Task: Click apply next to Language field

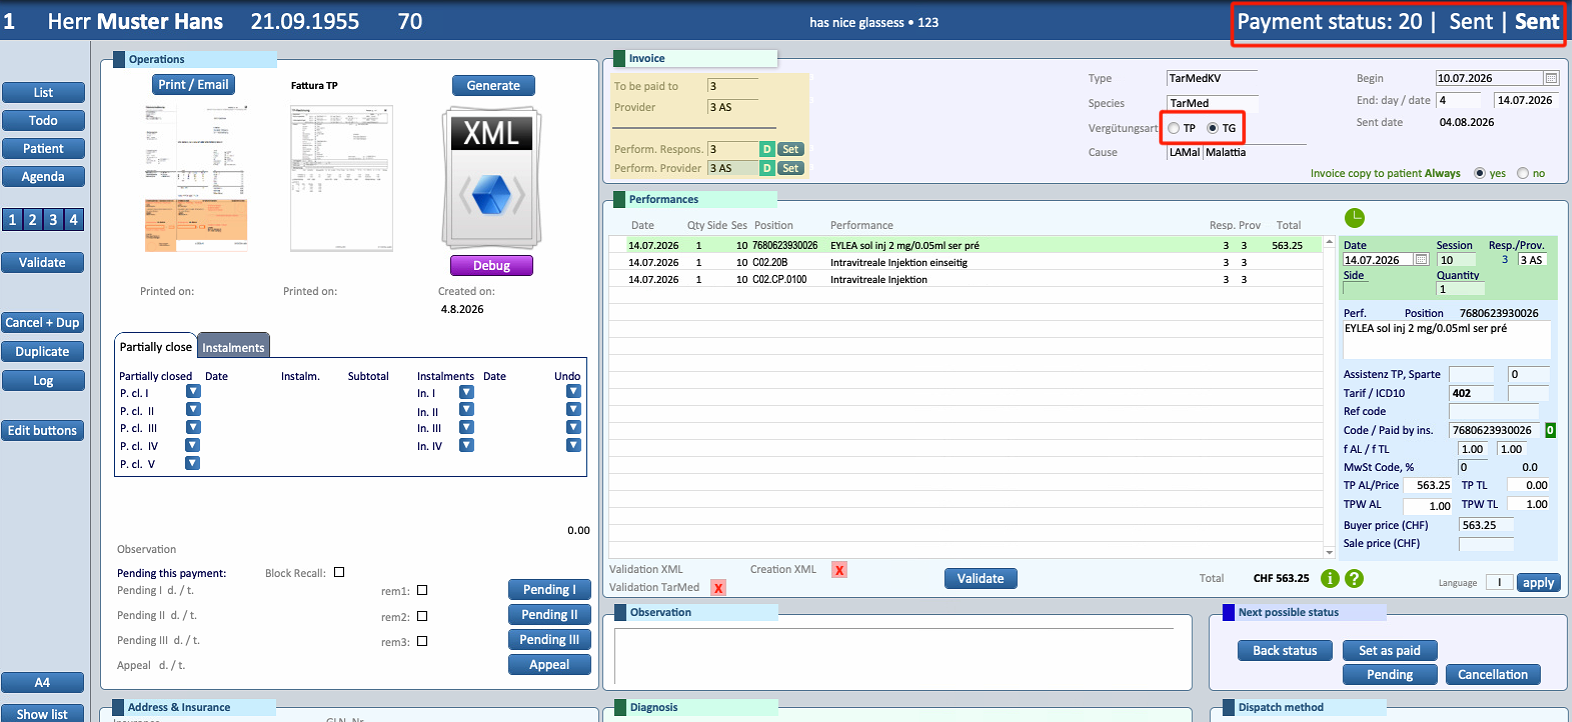Action: 1538,583
